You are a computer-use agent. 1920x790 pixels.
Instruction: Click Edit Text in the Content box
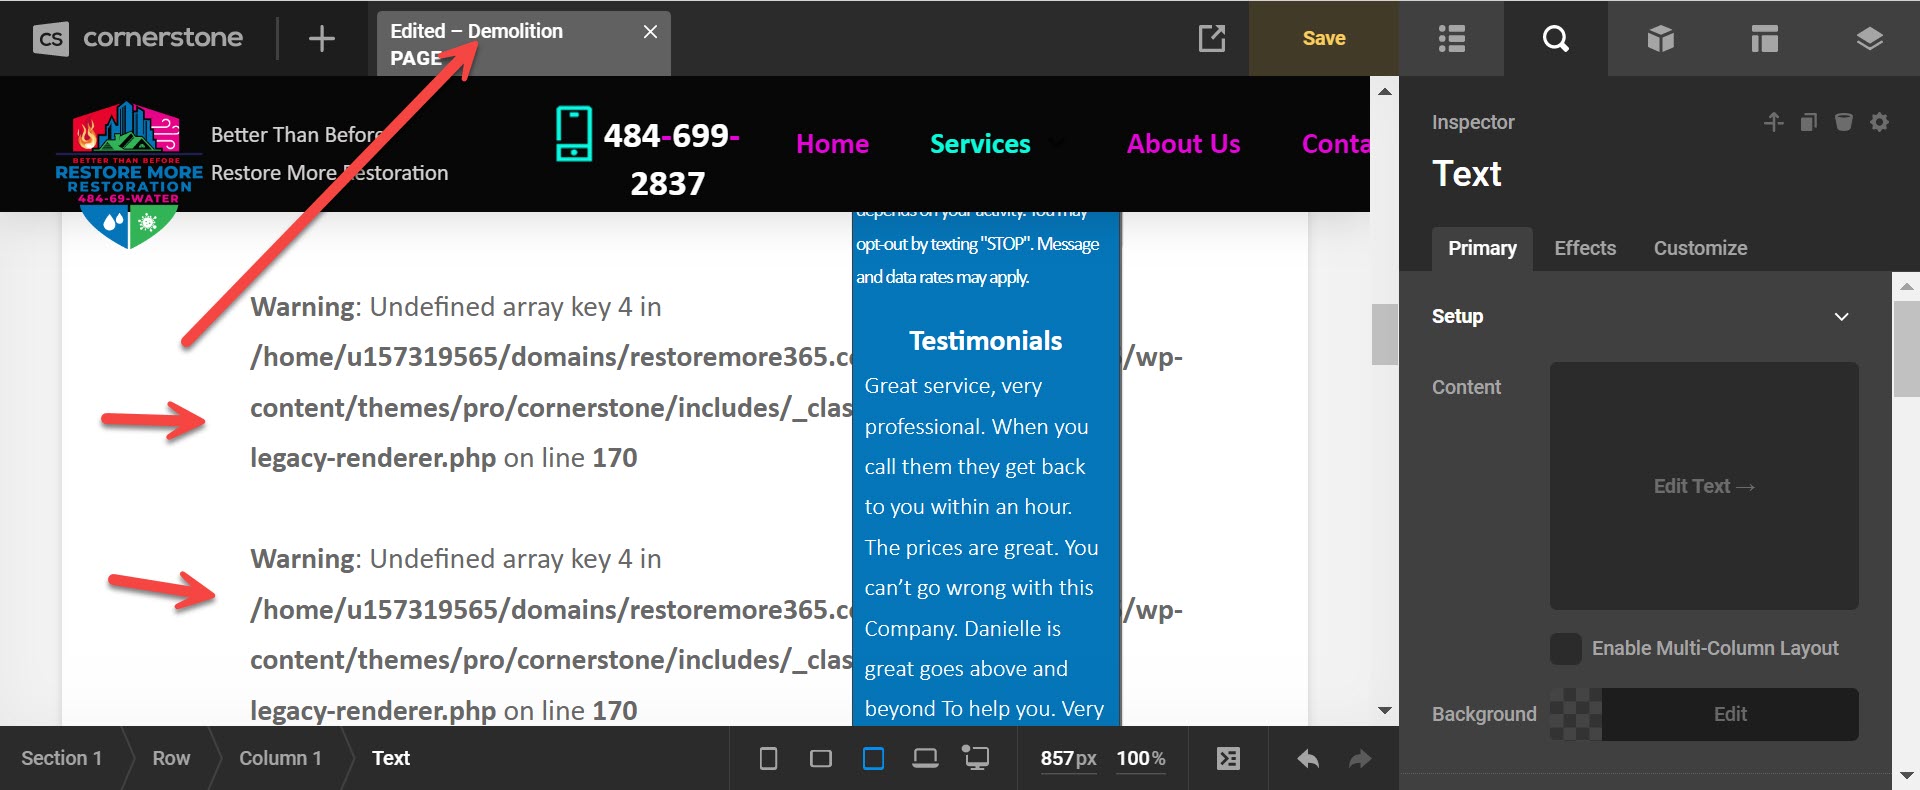pyautogui.click(x=1703, y=486)
